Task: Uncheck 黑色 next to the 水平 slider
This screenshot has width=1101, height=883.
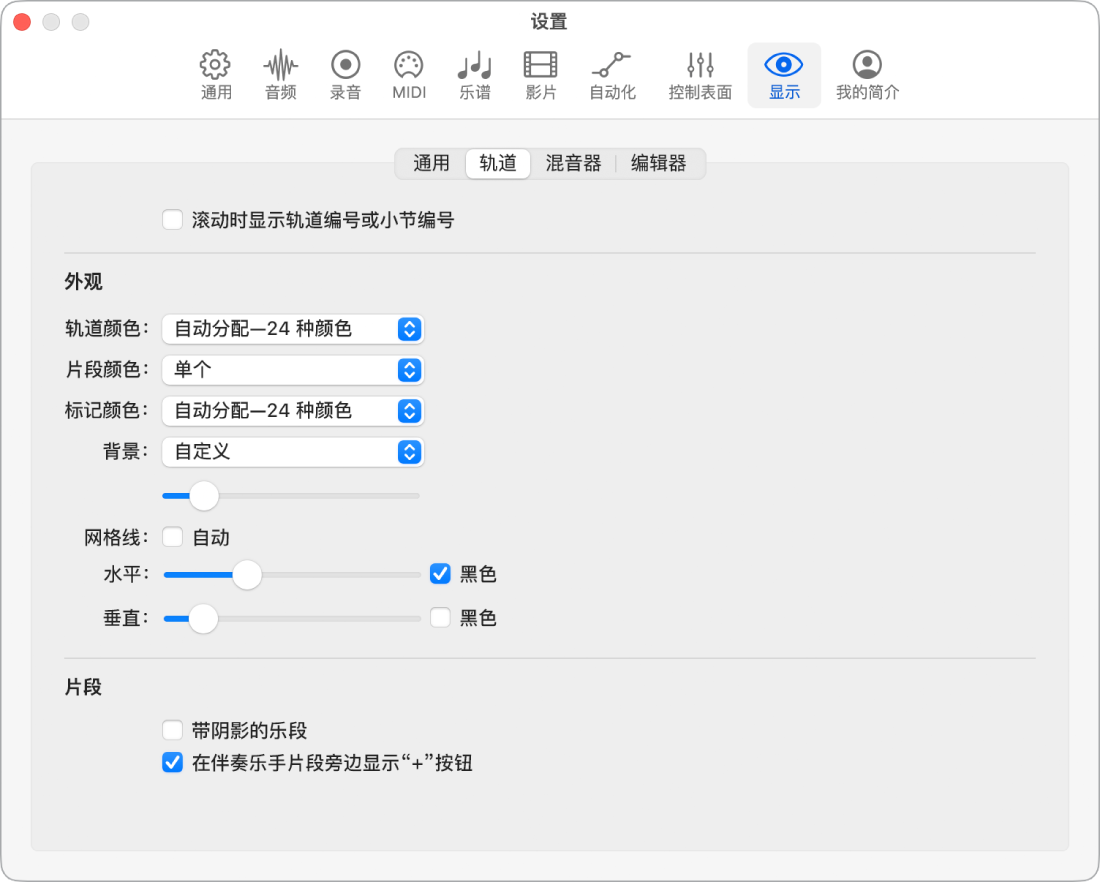Action: pos(439,574)
